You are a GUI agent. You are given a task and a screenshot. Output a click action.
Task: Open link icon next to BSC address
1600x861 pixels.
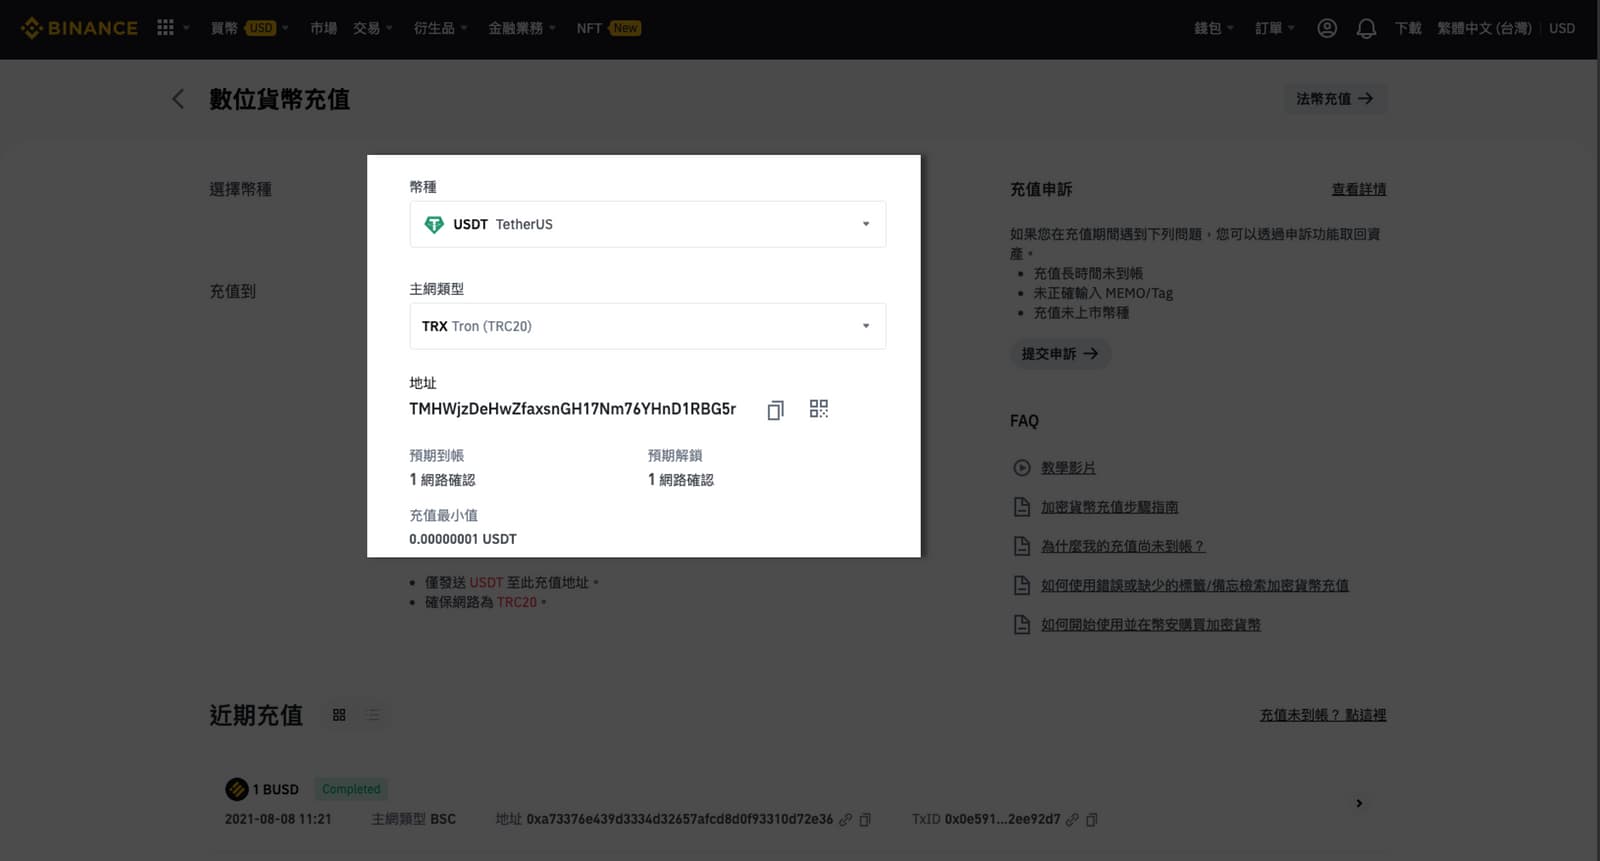[846, 820]
